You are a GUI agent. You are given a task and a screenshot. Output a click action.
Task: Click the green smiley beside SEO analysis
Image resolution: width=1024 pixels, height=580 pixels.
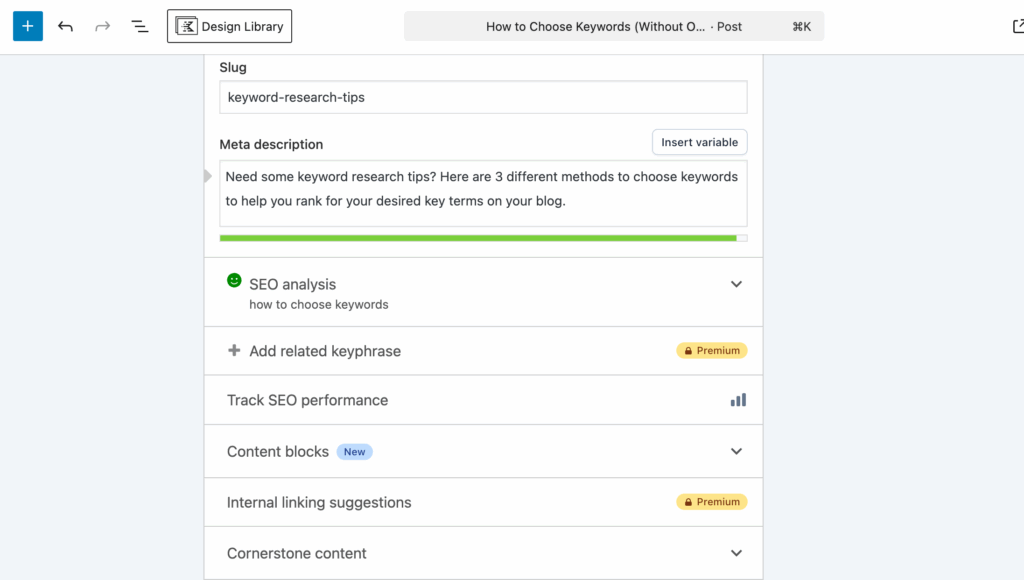pyautogui.click(x=234, y=279)
